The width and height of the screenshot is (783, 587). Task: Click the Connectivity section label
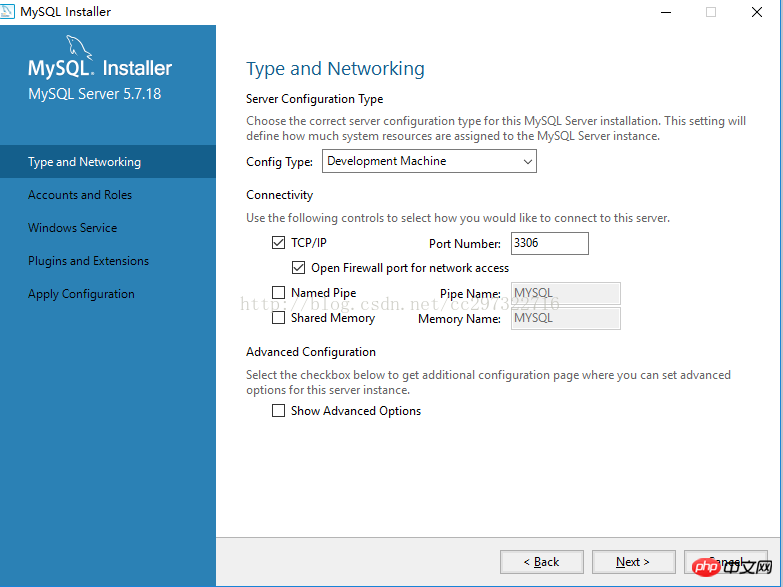coord(280,195)
